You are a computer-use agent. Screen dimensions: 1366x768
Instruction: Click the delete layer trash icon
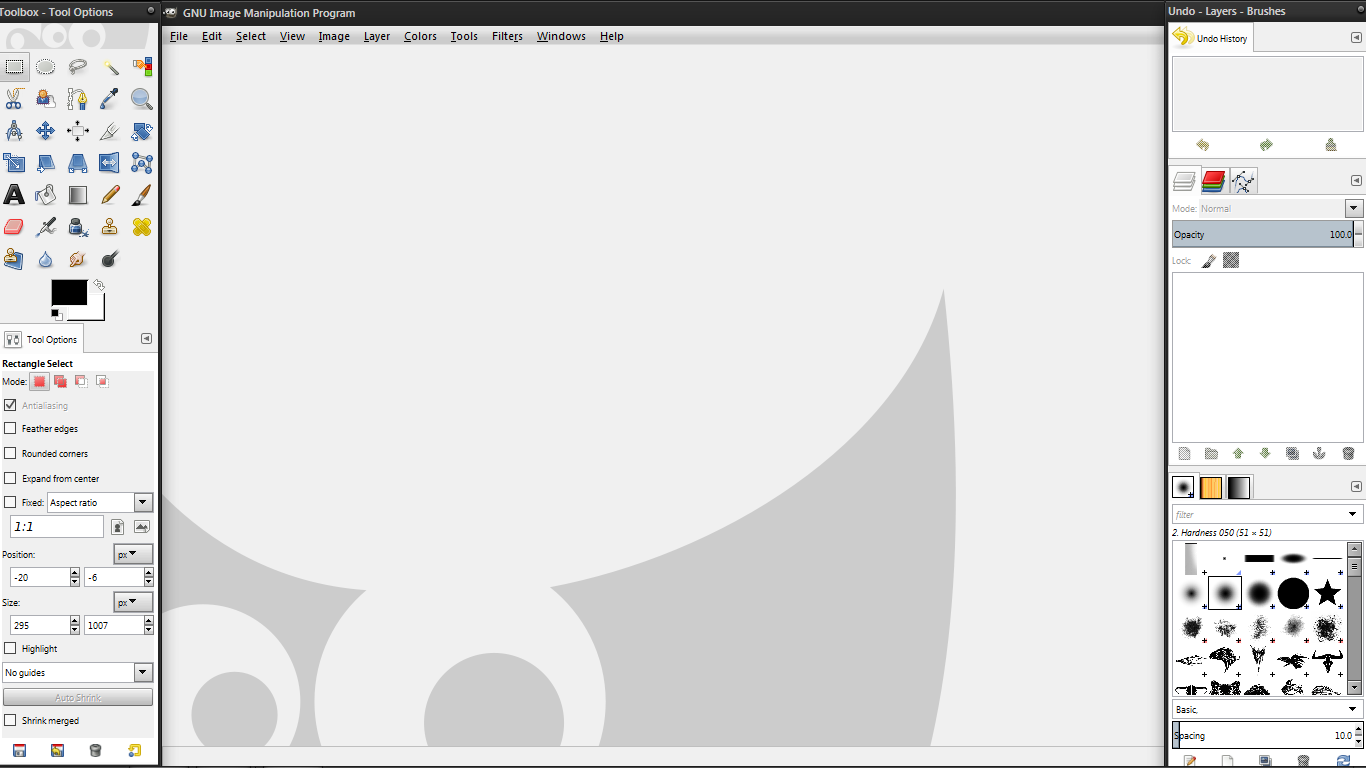point(1348,453)
